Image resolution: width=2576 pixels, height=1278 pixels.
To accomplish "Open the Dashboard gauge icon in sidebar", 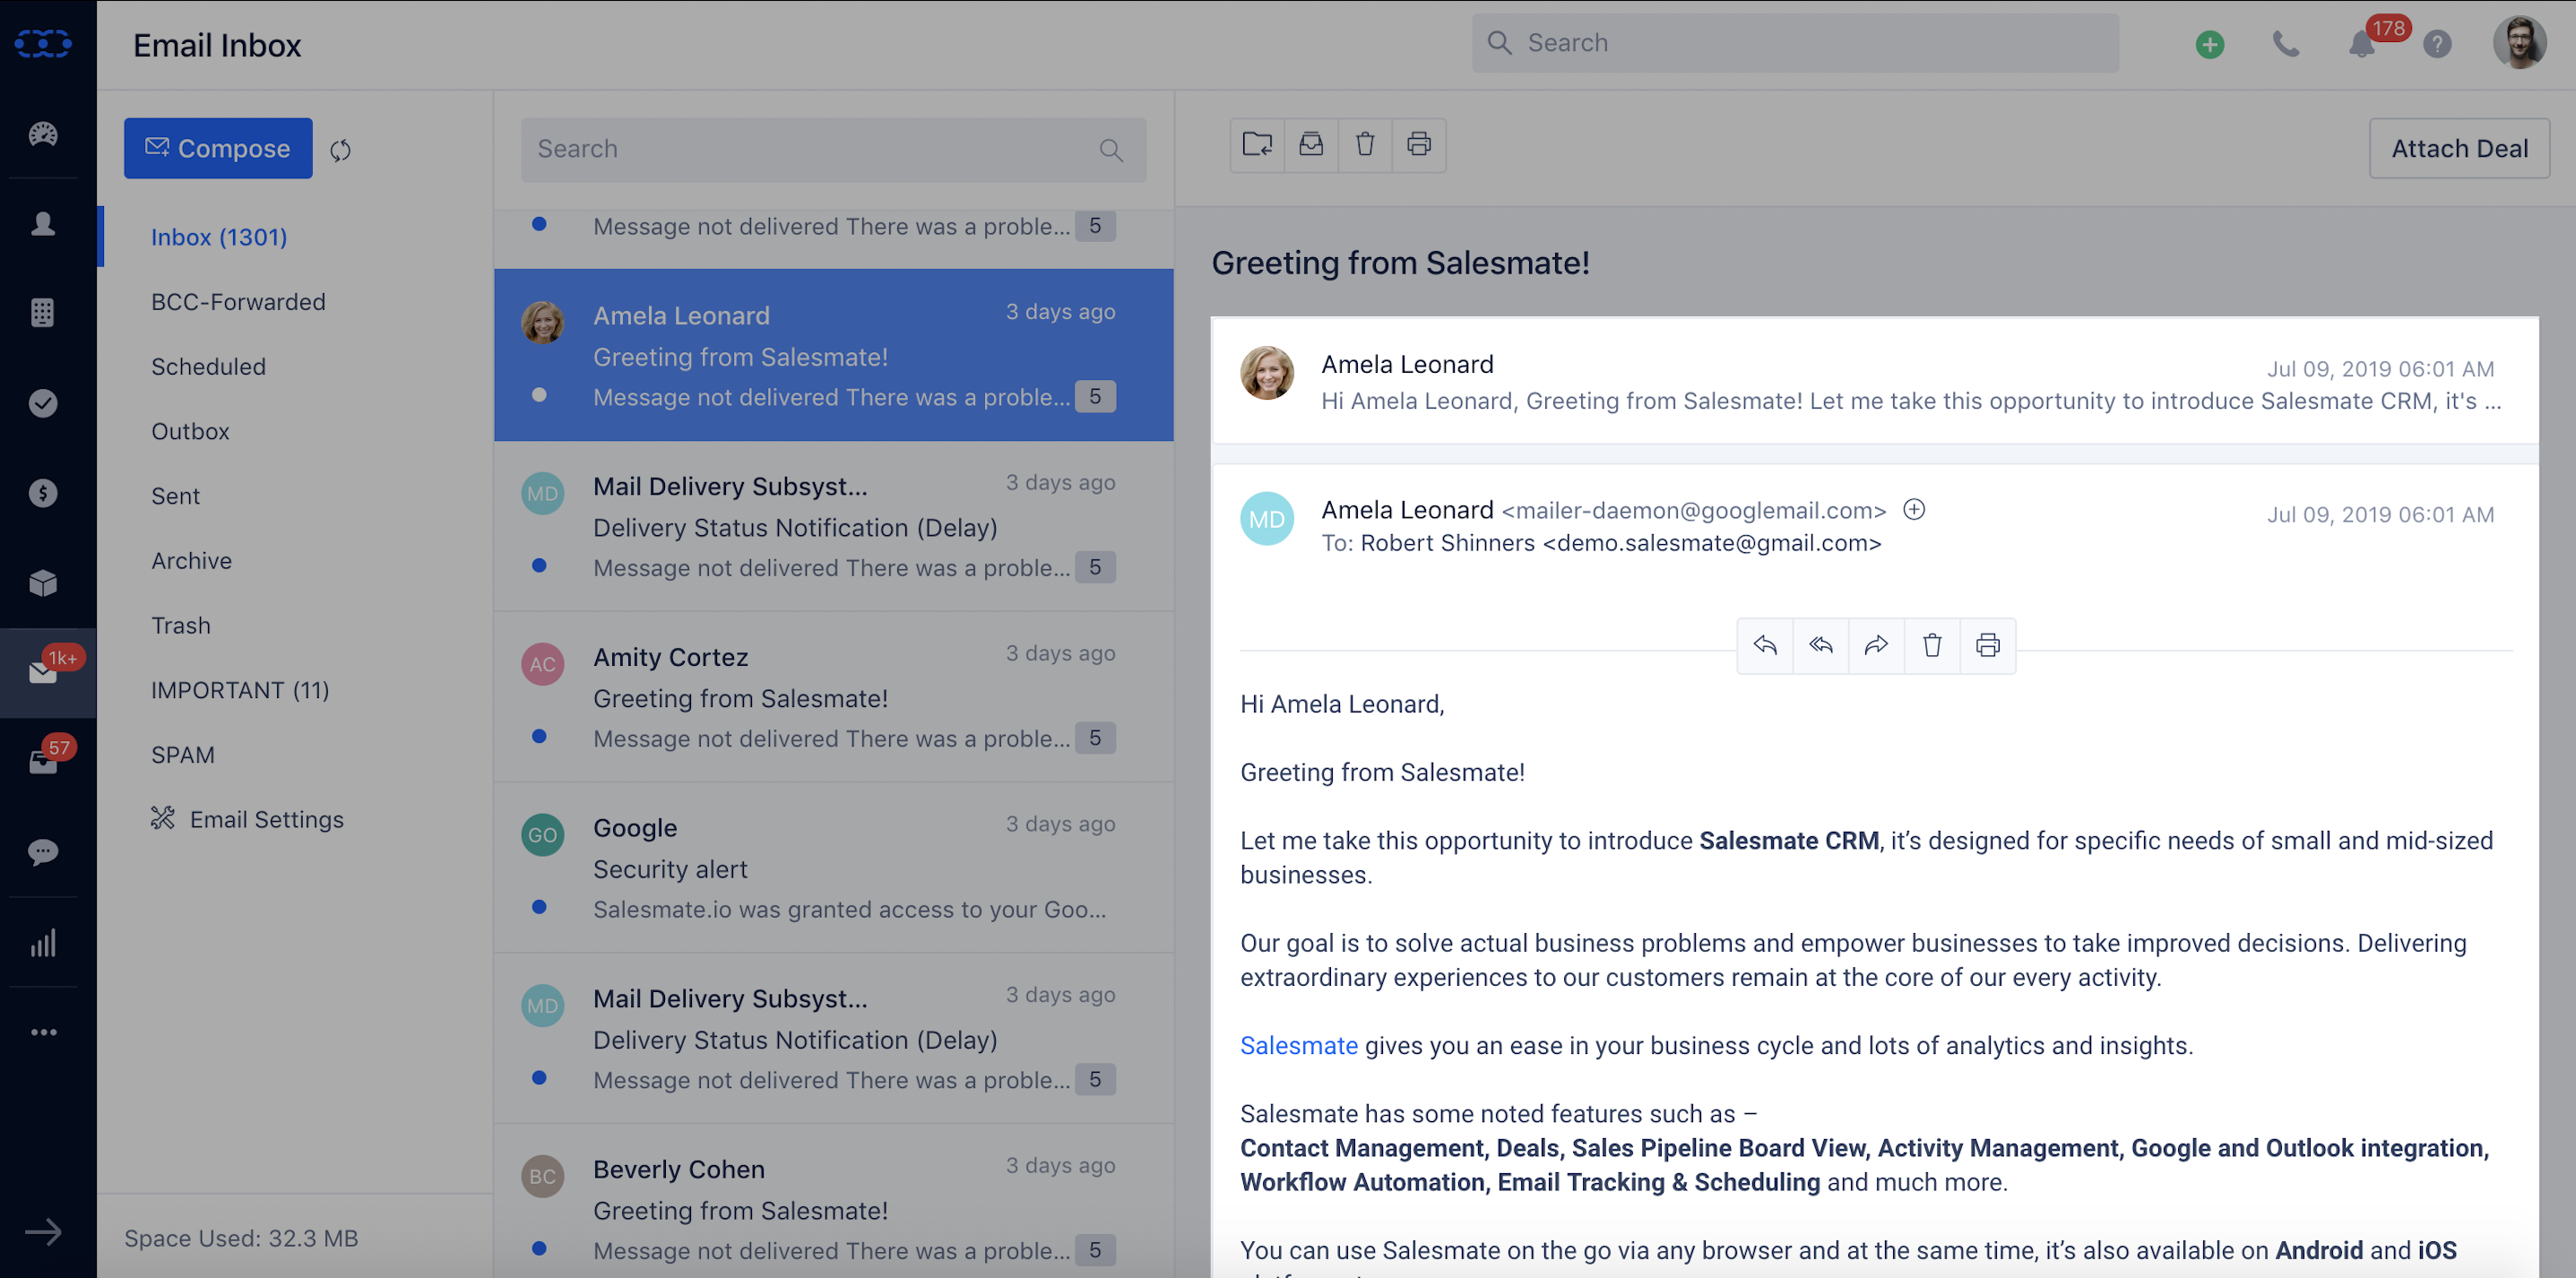I will click(43, 133).
